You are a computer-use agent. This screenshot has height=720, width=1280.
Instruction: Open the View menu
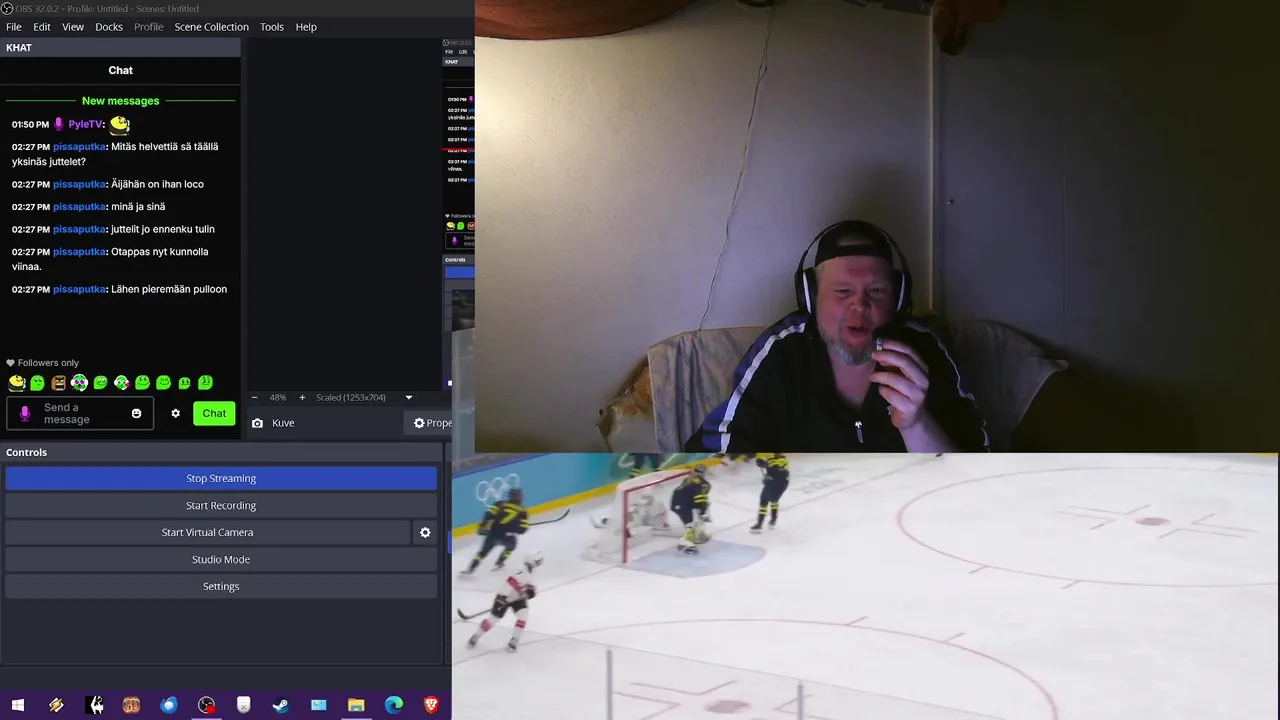(73, 27)
